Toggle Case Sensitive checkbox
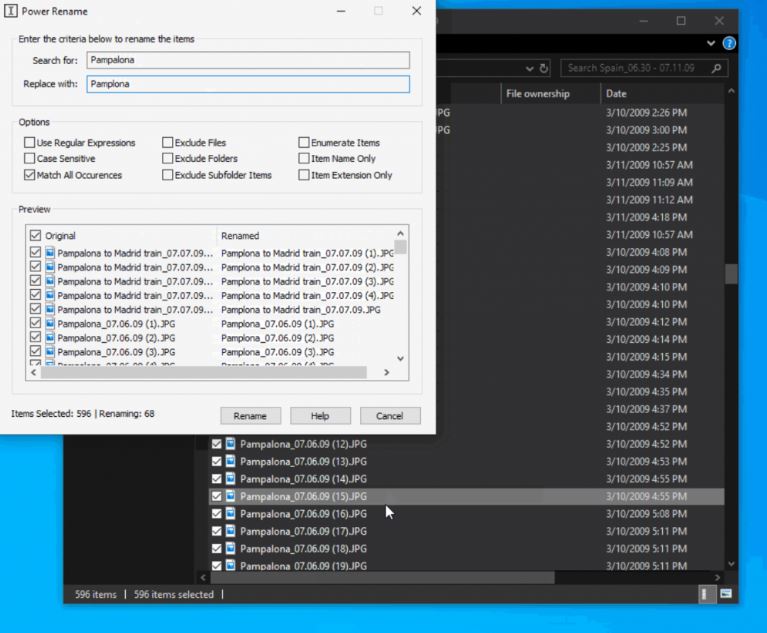 pyautogui.click(x=30, y=158)
